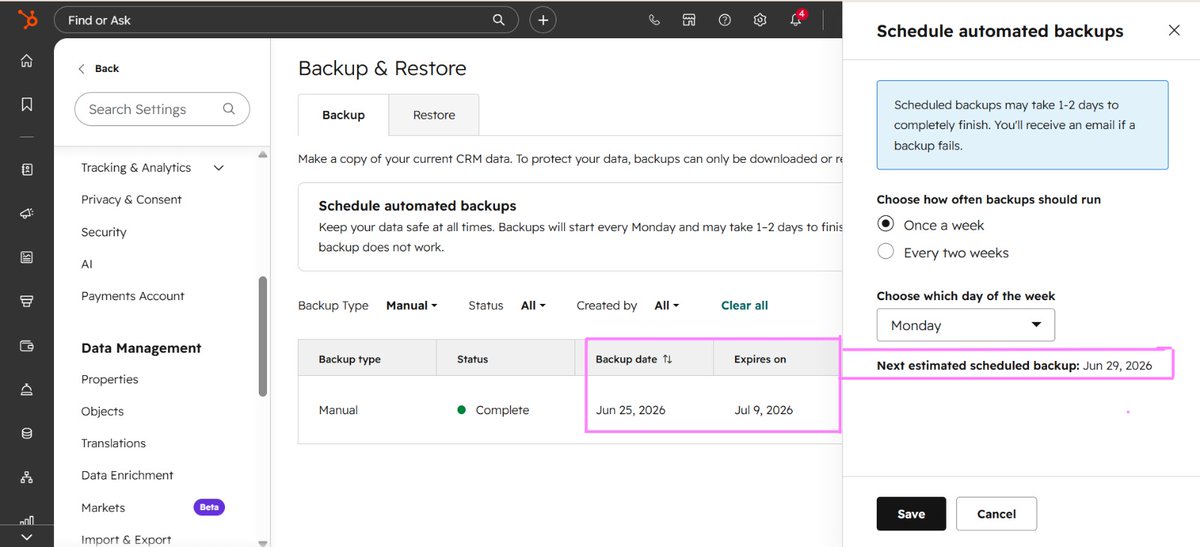Open the Status All filter dropdown

533,306
